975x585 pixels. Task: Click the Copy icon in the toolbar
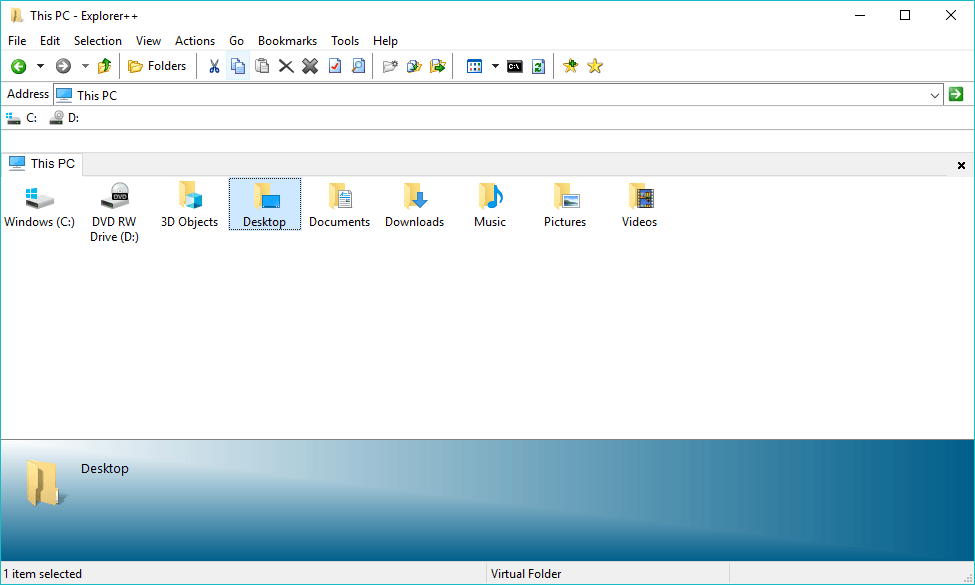click(x=237, y=66)
